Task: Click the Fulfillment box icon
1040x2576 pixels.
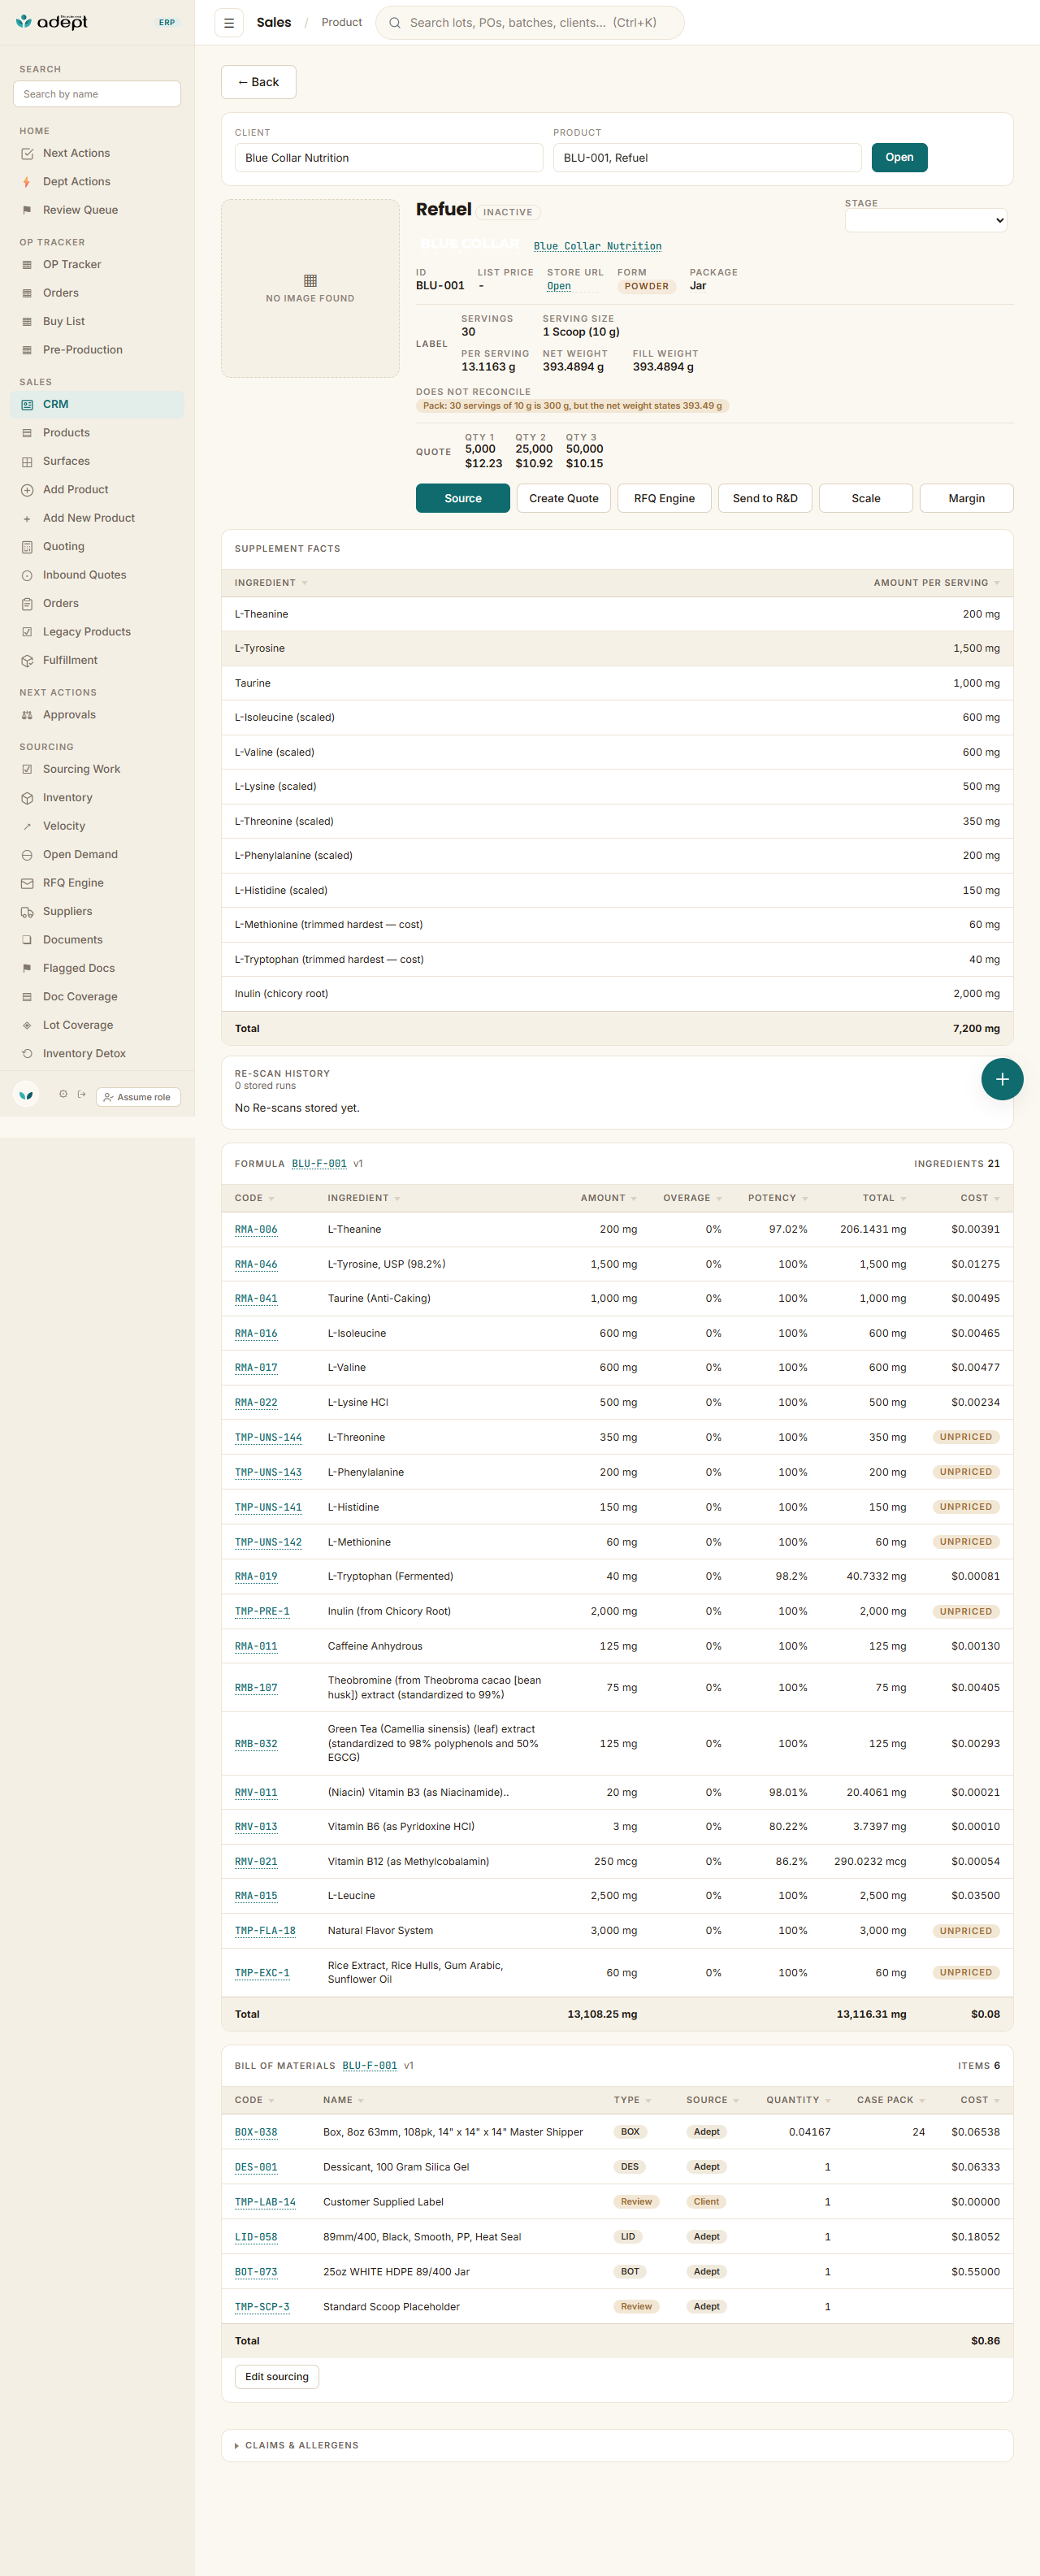Action: click(27, 661)
